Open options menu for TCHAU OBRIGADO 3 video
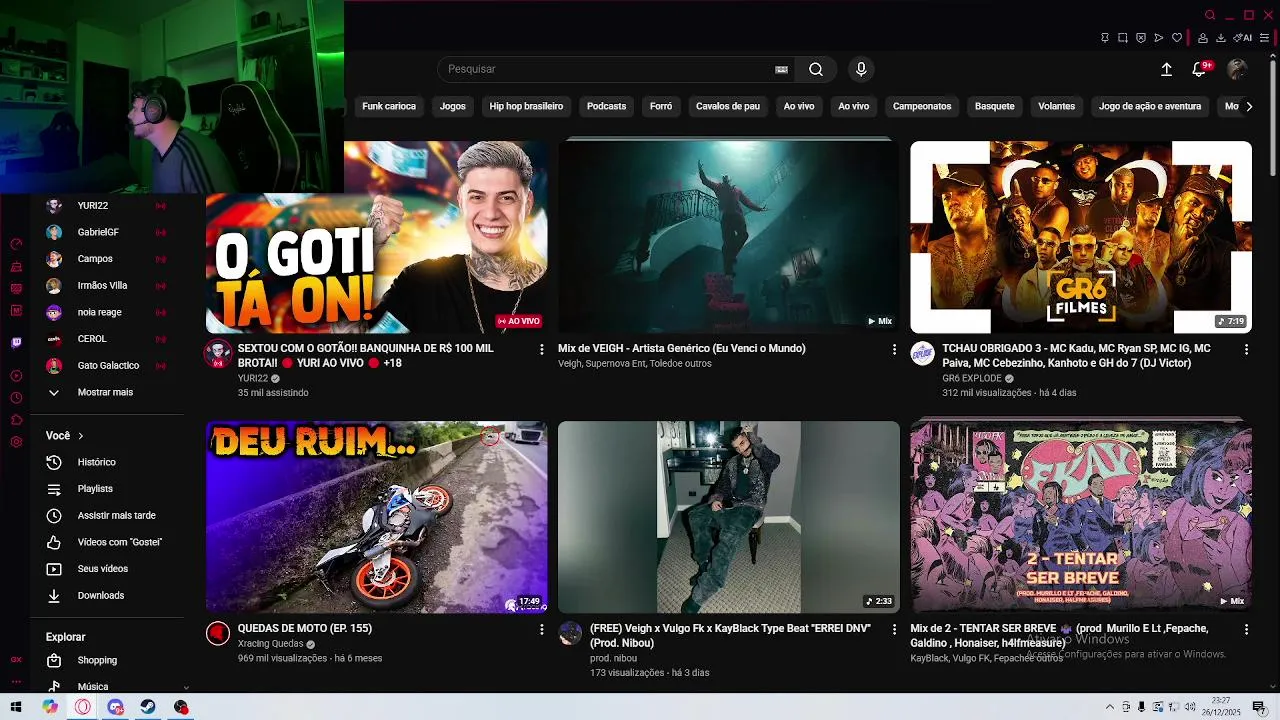The width and height of the screenshot is (1280, 720). click(1246, 349)
